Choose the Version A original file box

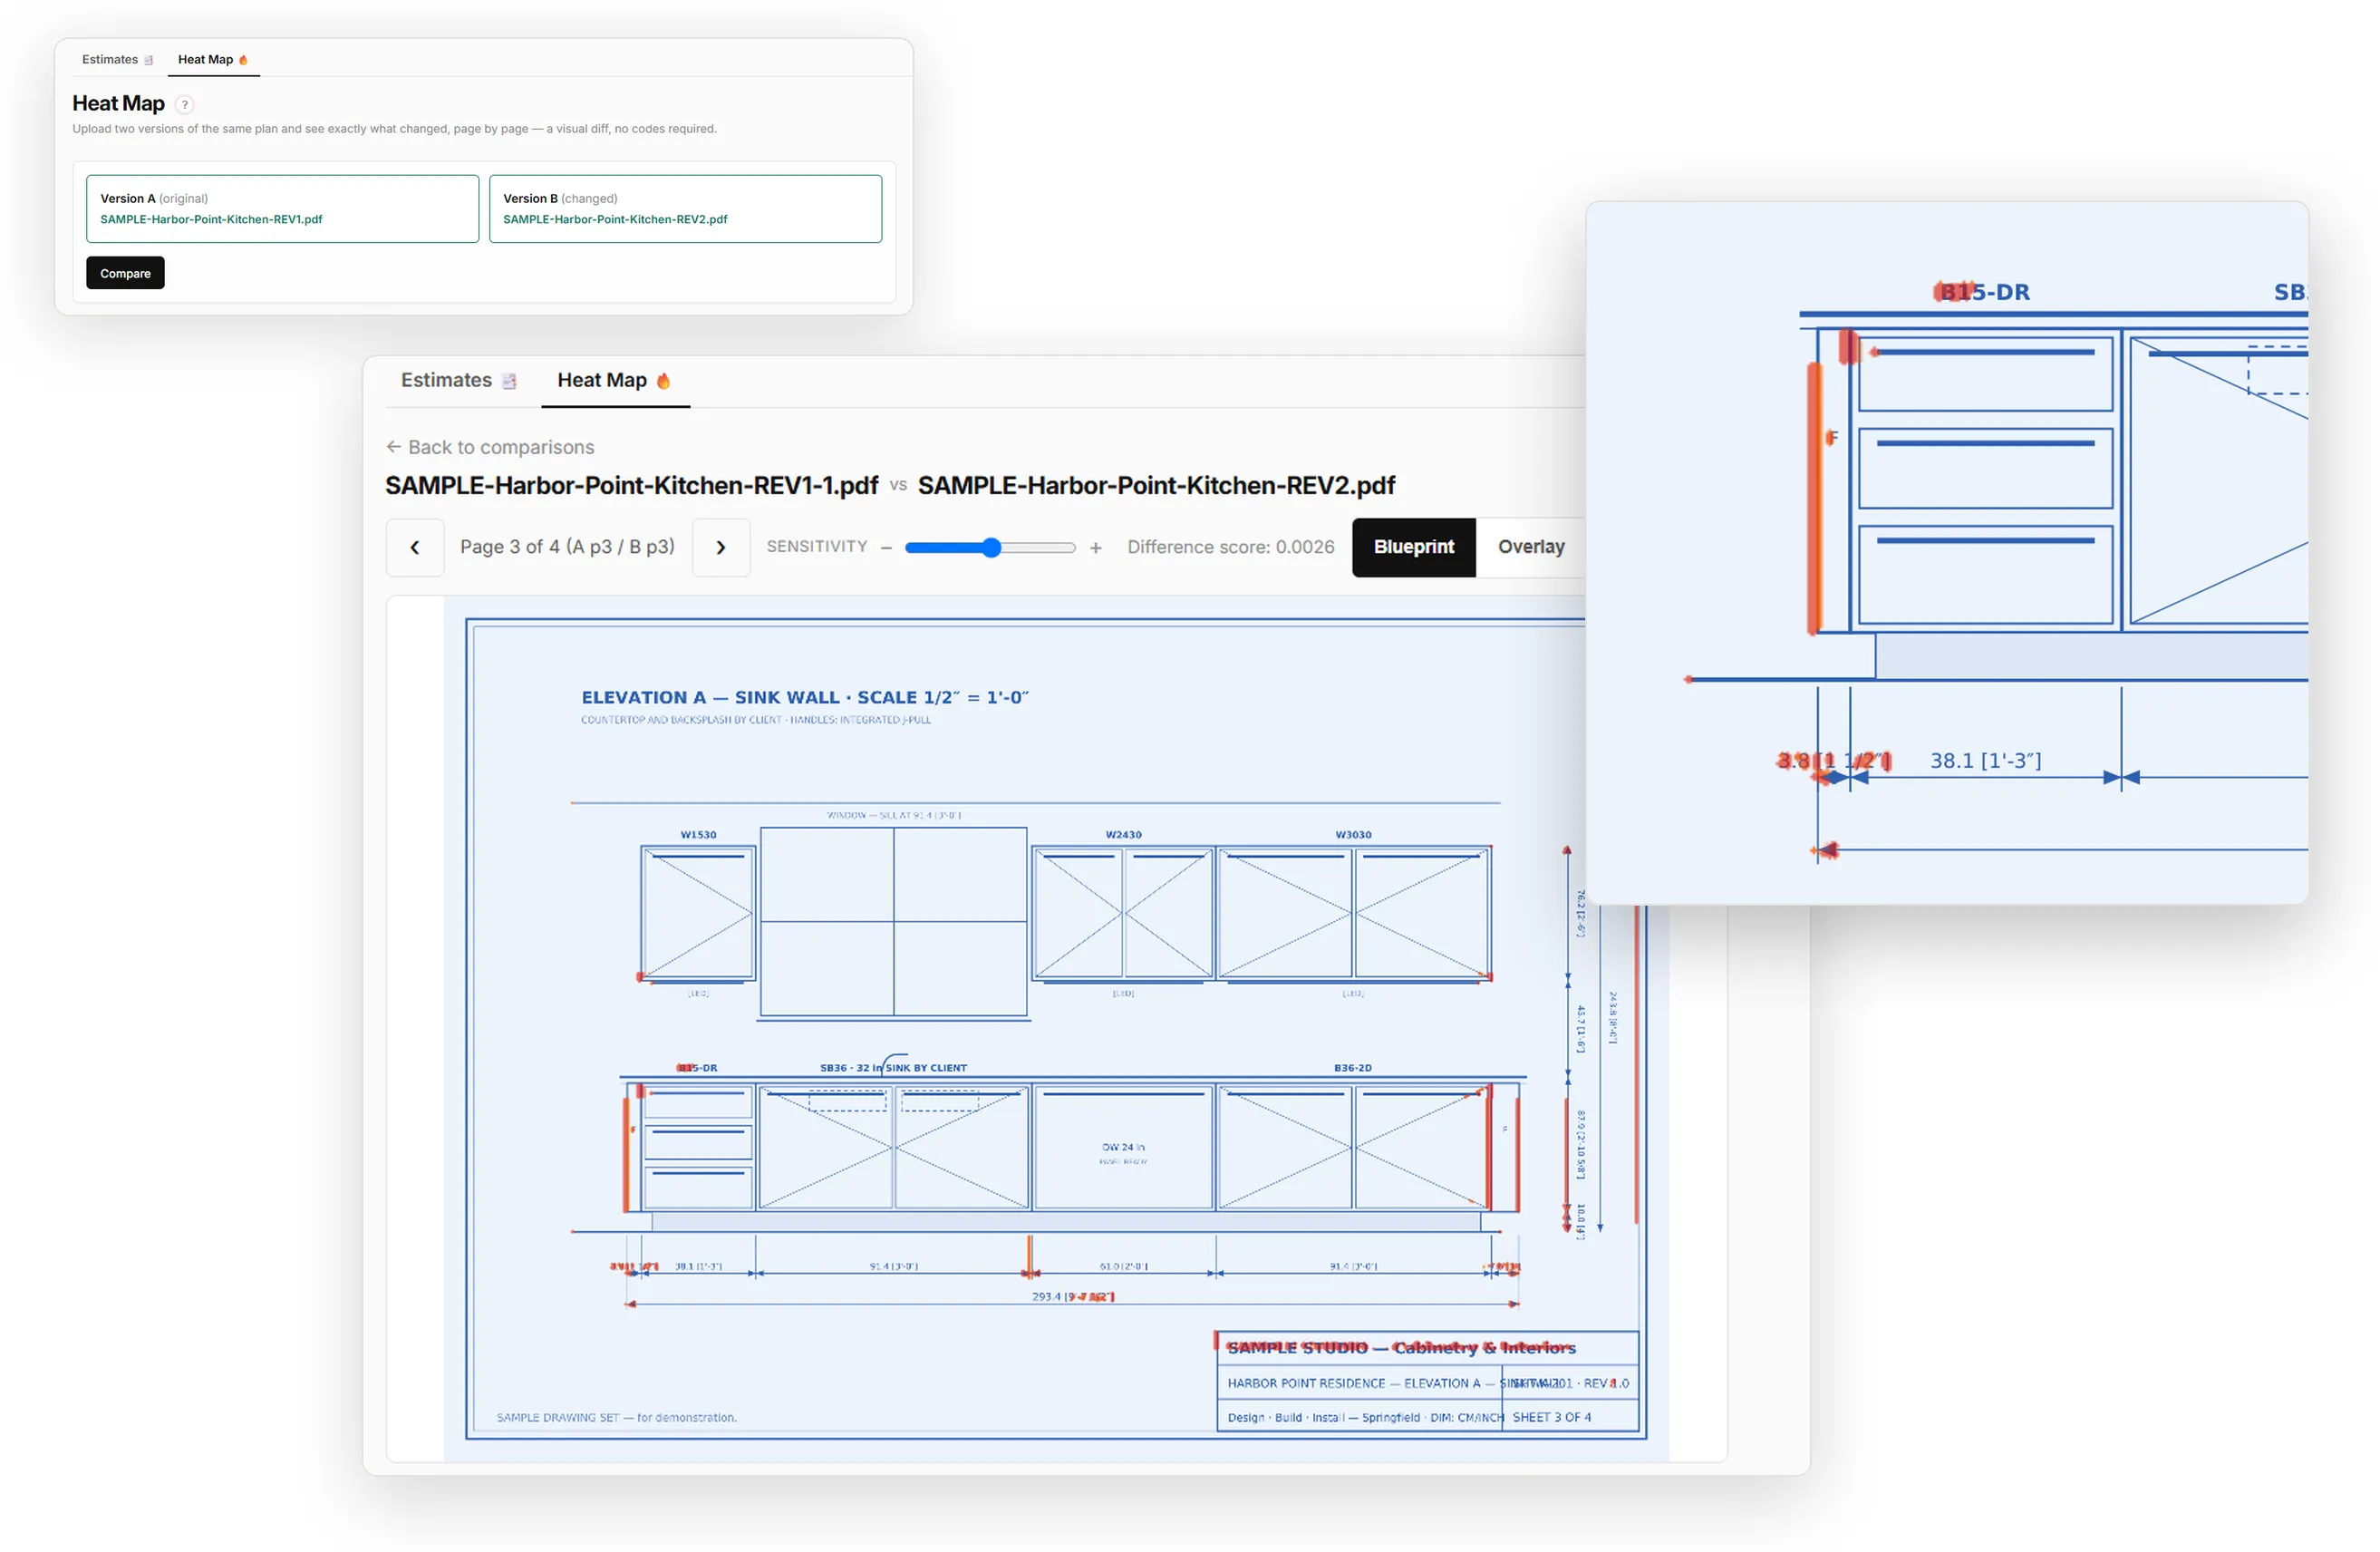click(x=282, y=209)
